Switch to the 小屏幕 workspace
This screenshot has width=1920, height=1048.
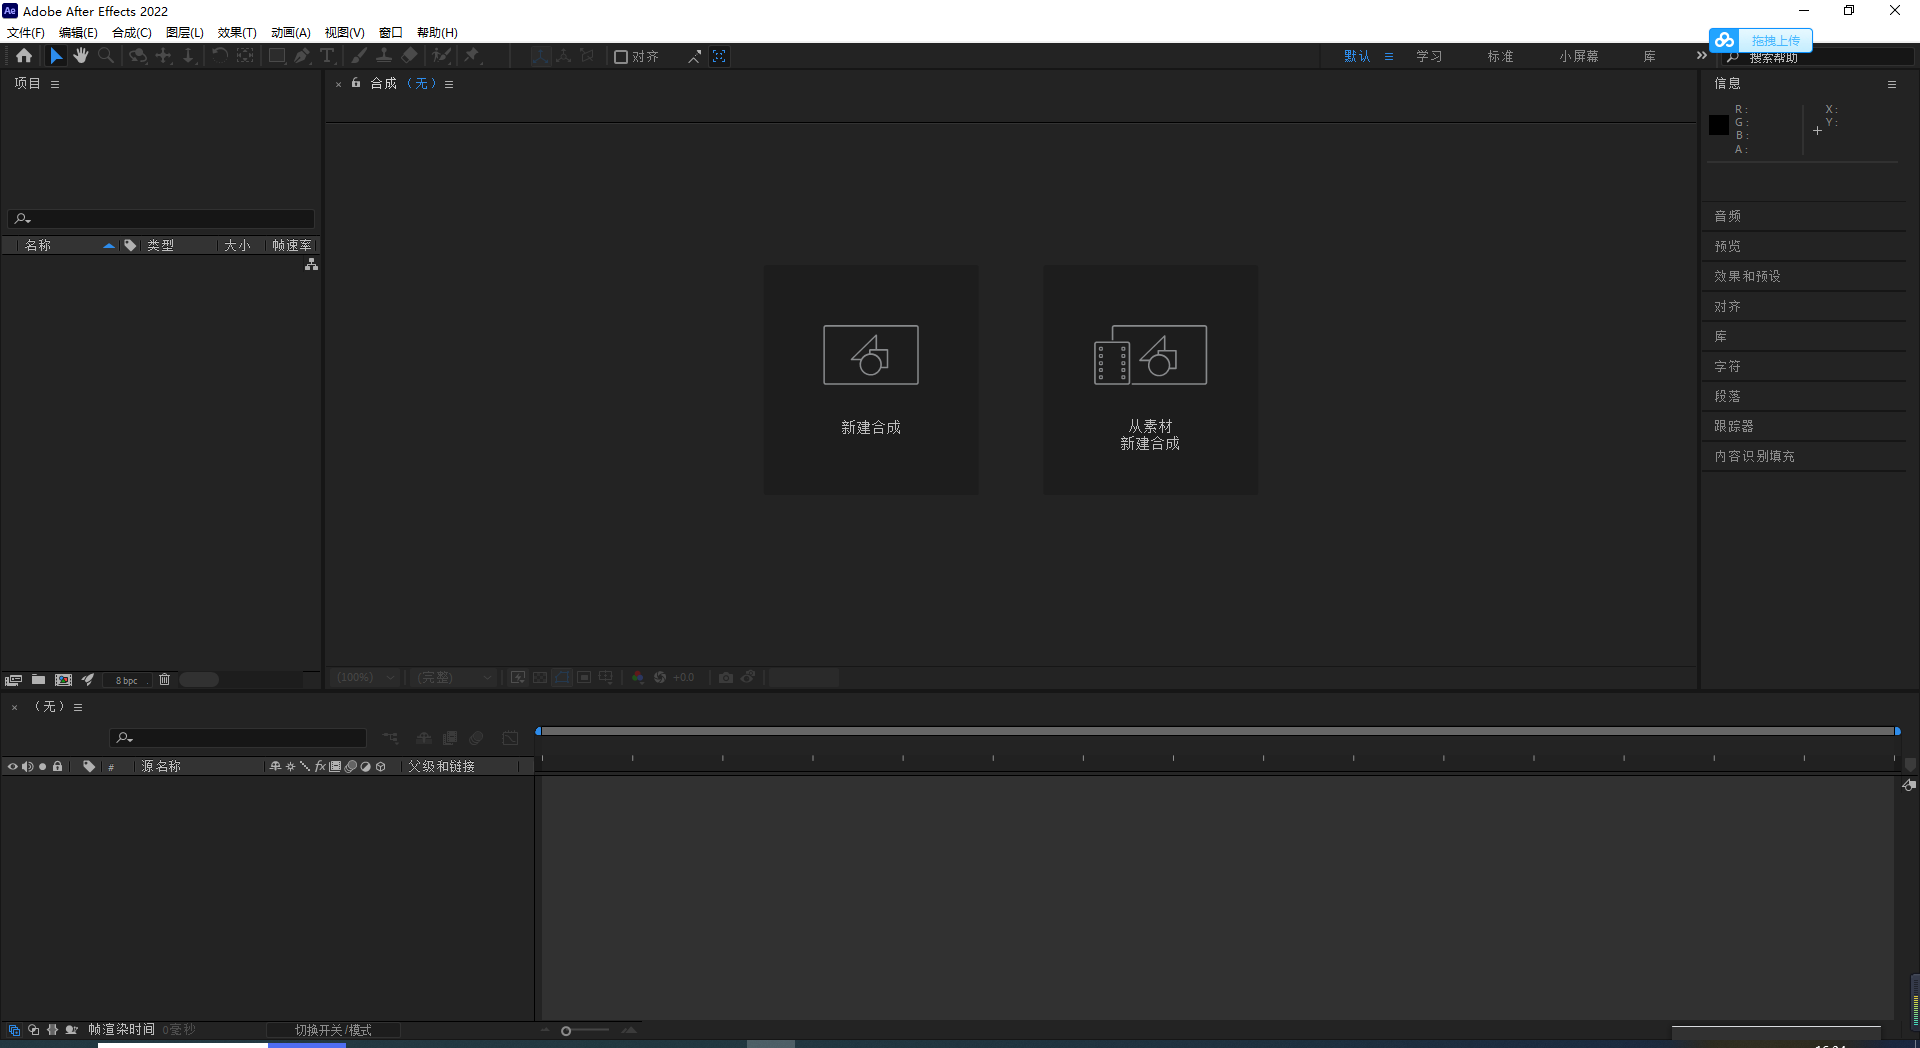tap(1578, 57)
